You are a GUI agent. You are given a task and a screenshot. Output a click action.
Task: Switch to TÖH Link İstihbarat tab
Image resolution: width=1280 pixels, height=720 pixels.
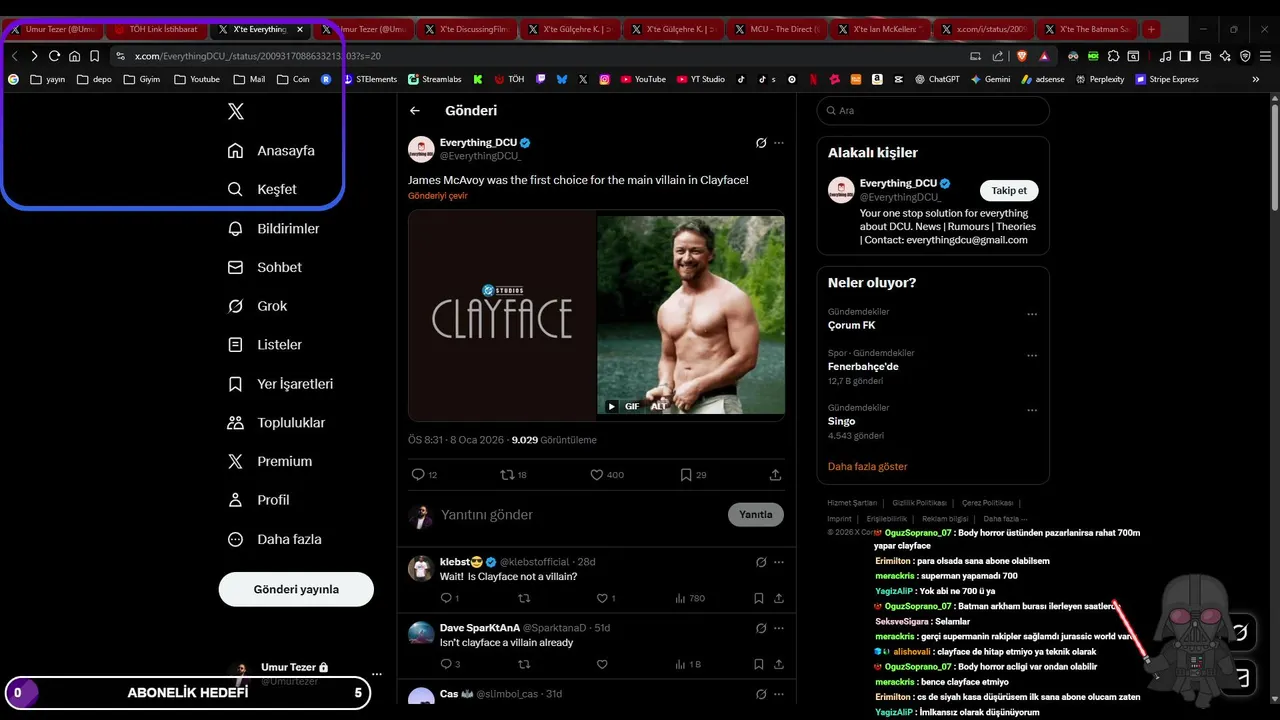[156, 29]
